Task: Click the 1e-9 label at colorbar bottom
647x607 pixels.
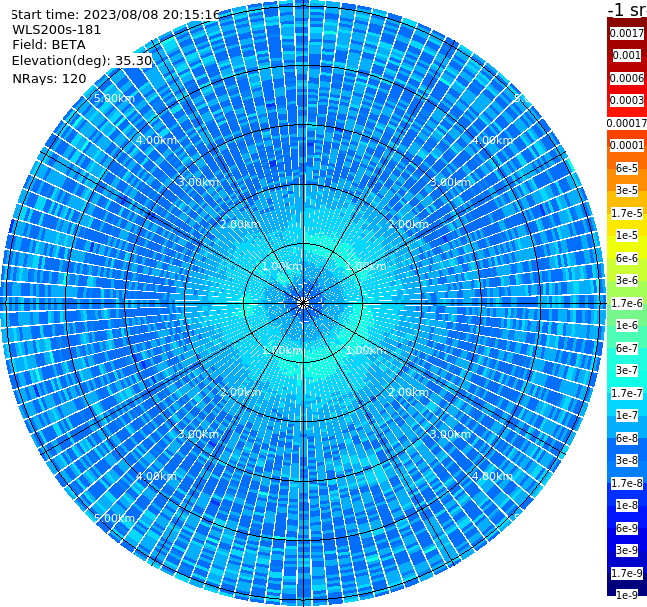Action: click(627, 595)
